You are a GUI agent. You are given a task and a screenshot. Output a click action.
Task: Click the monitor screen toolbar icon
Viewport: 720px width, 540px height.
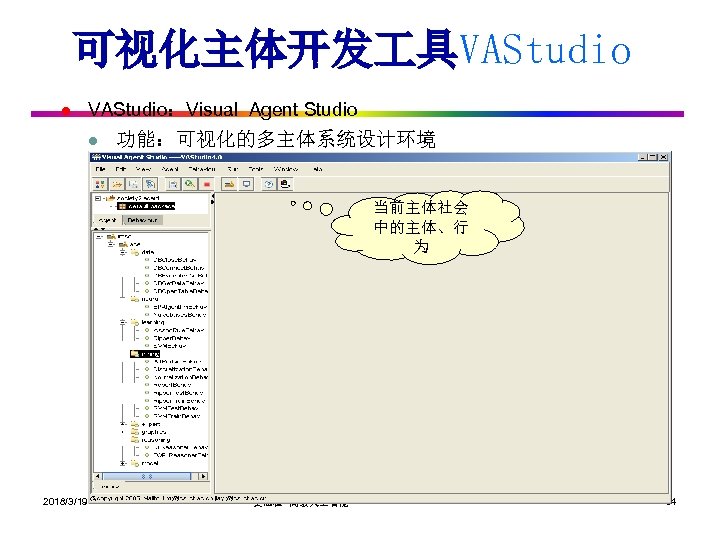click(x=247, y=185)
